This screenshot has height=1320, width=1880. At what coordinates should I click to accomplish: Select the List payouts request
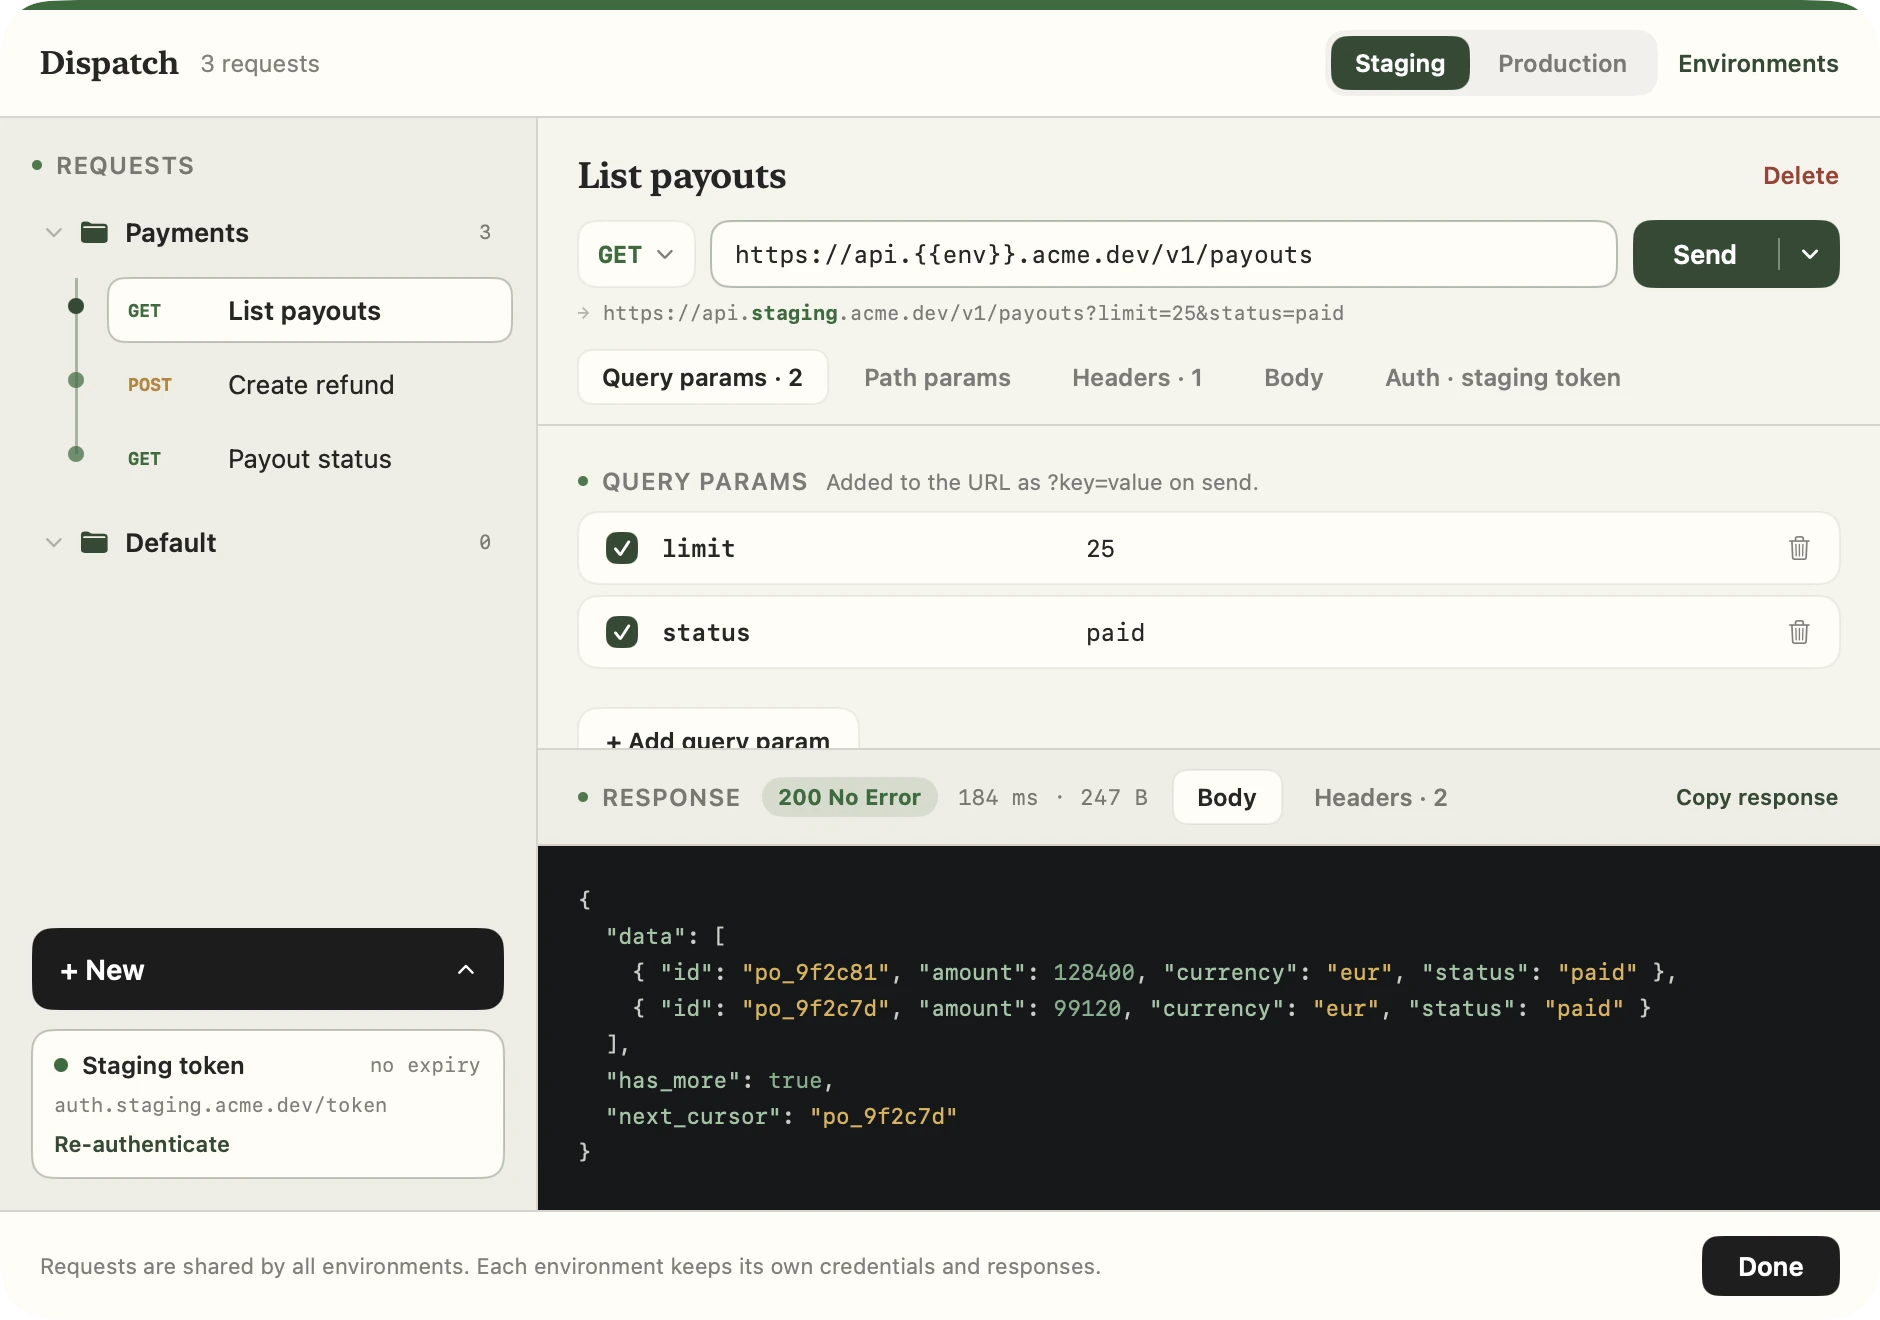tap(310, 310)
